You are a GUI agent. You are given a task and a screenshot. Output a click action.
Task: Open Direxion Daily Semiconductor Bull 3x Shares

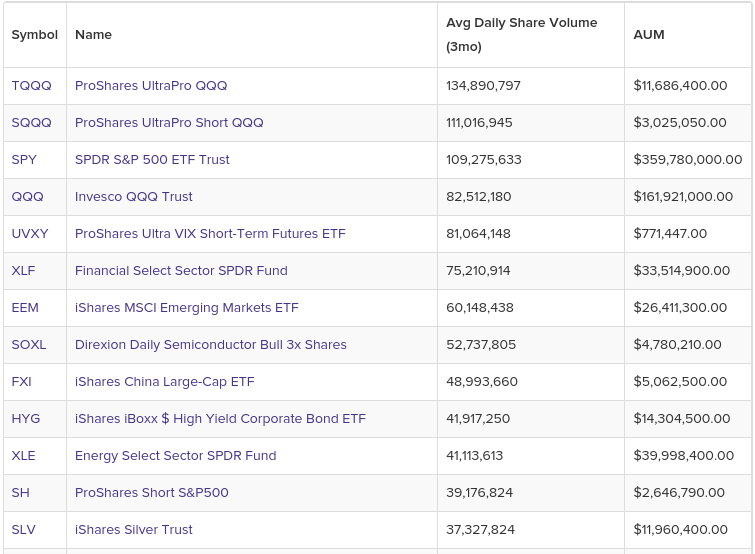tap(211, 345)
